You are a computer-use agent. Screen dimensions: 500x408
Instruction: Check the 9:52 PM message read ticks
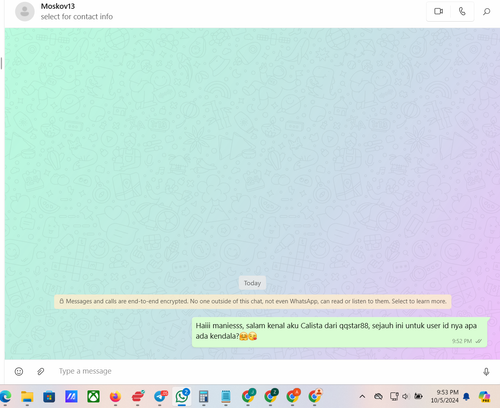[479, 341]
